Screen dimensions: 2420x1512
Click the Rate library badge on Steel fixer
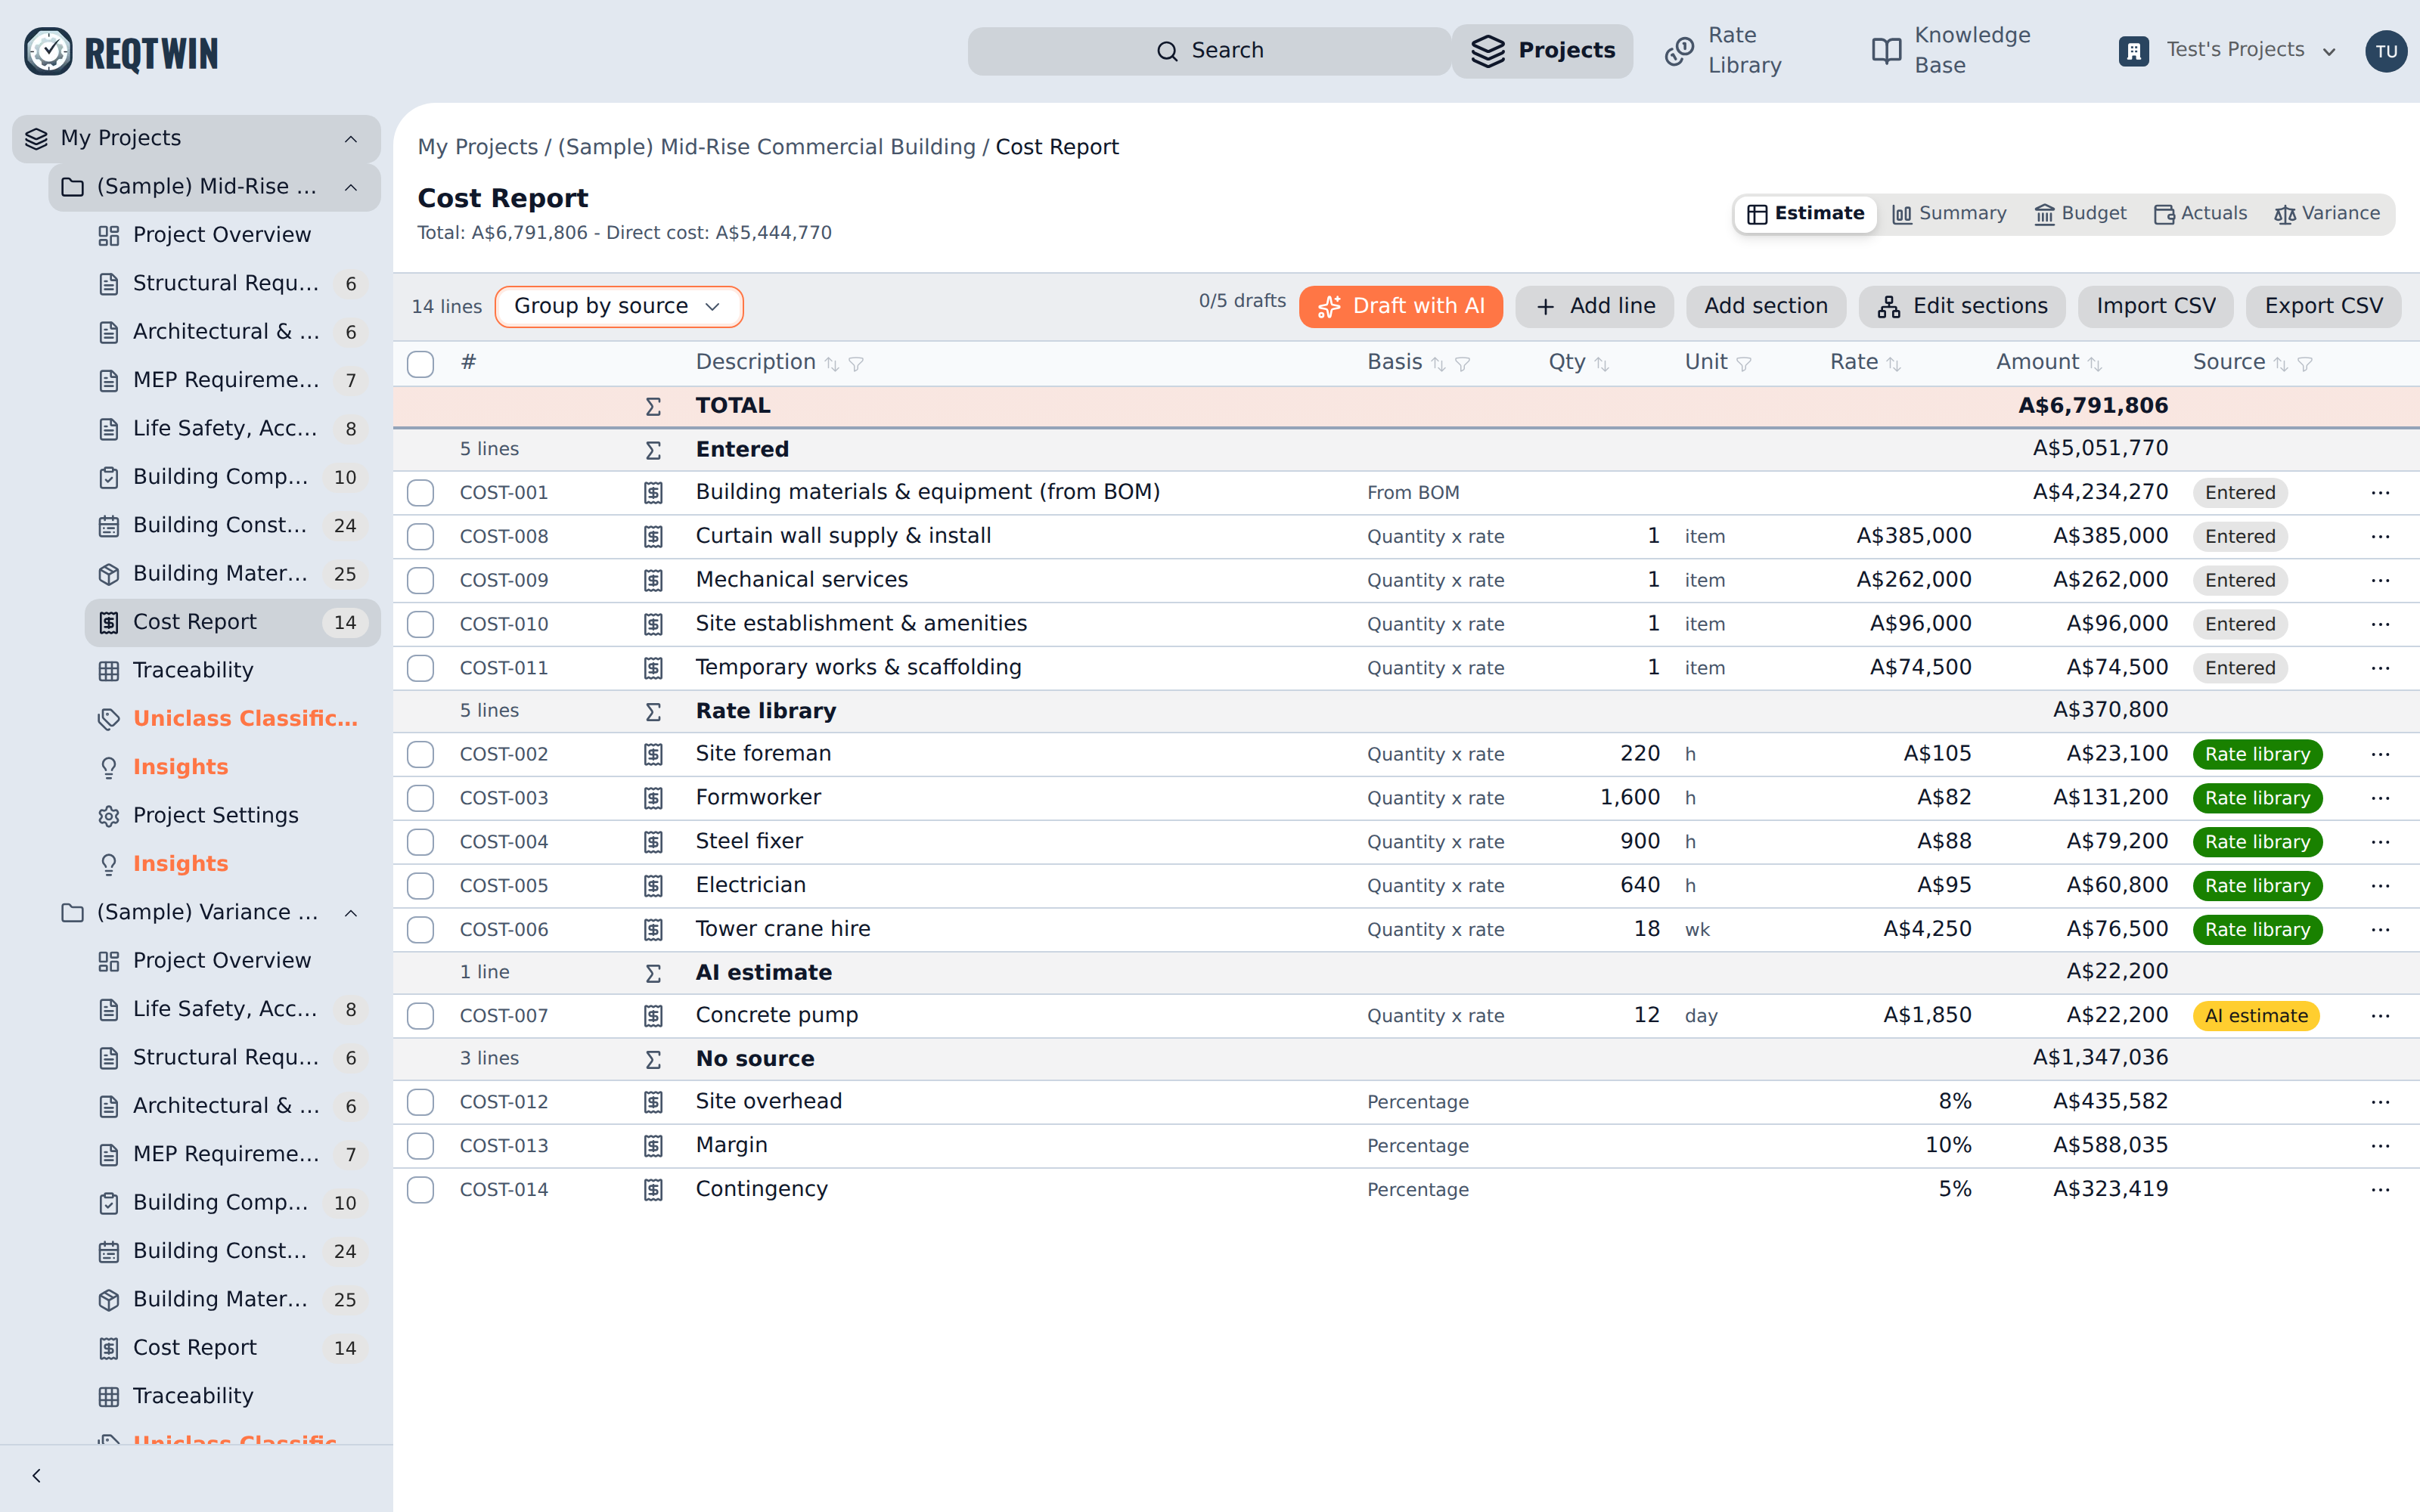[x=2257, y=842]
